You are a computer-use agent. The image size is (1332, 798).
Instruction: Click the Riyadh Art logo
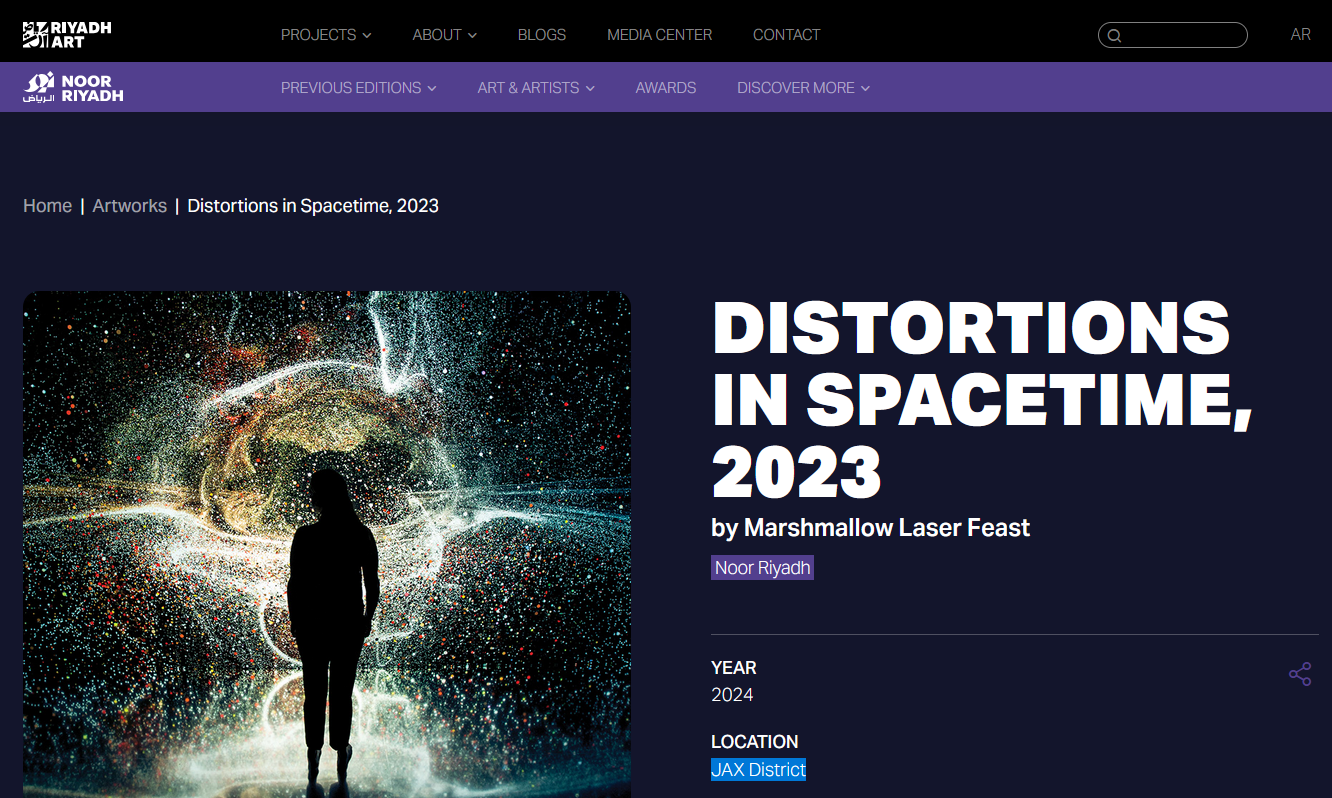click(x=67, y=35)
